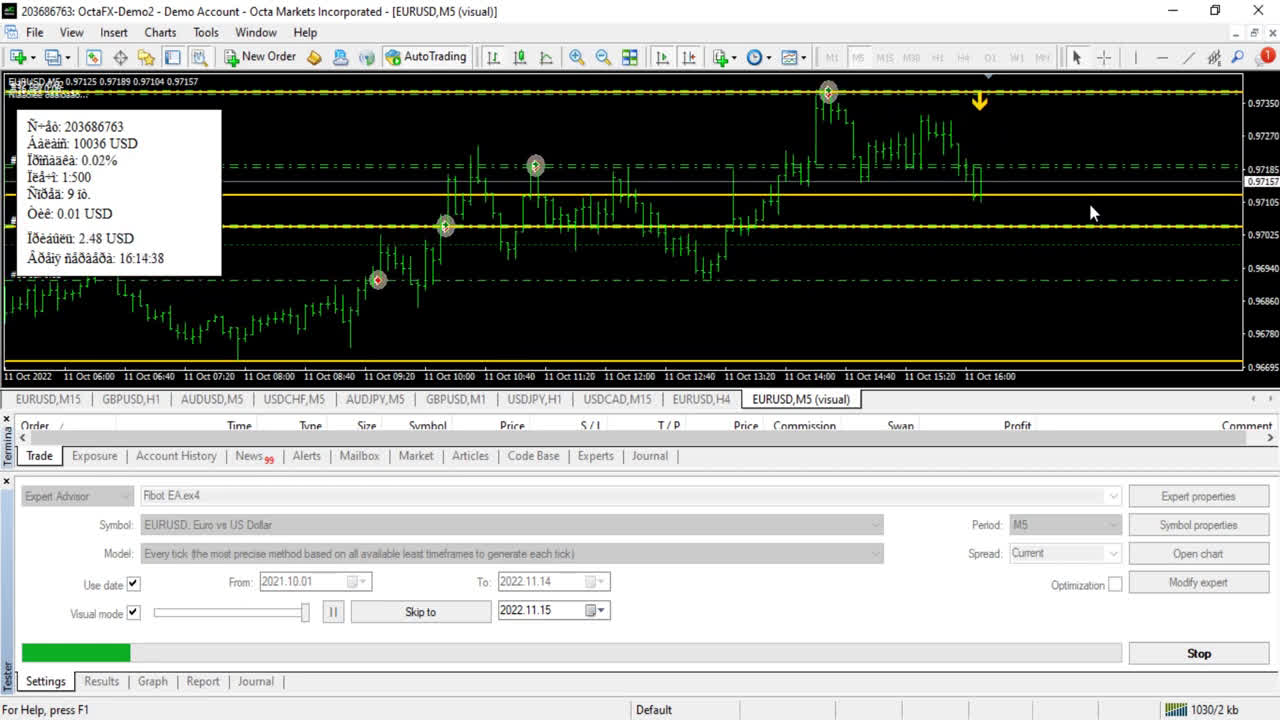Click the Skip to button
This screenshot has height=720, width=1280.
pyautogui.click(x=420, y=612)
